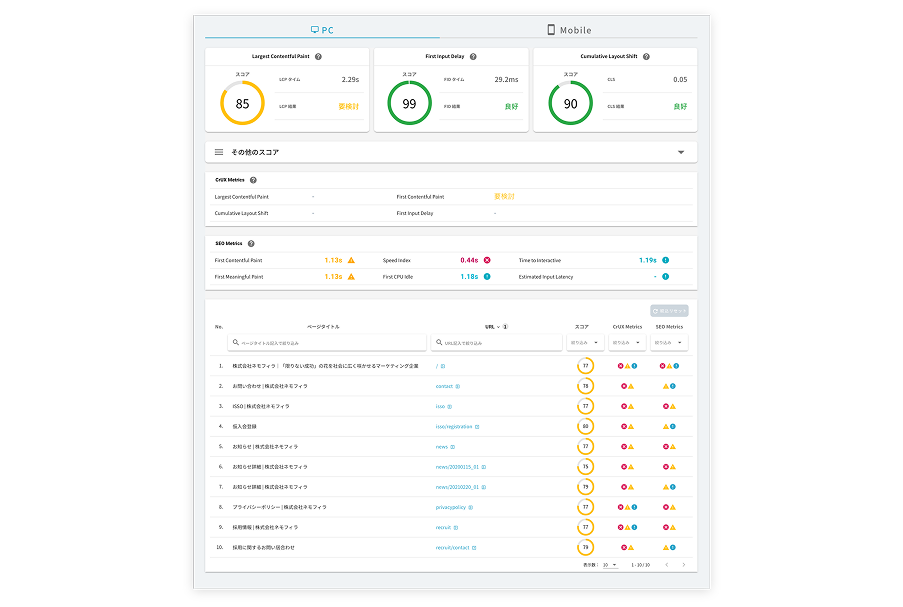Click external link icon beside recruit URL
Viewport: 903px width, 607px height.
pyautogui.click(x=456, y=528)
